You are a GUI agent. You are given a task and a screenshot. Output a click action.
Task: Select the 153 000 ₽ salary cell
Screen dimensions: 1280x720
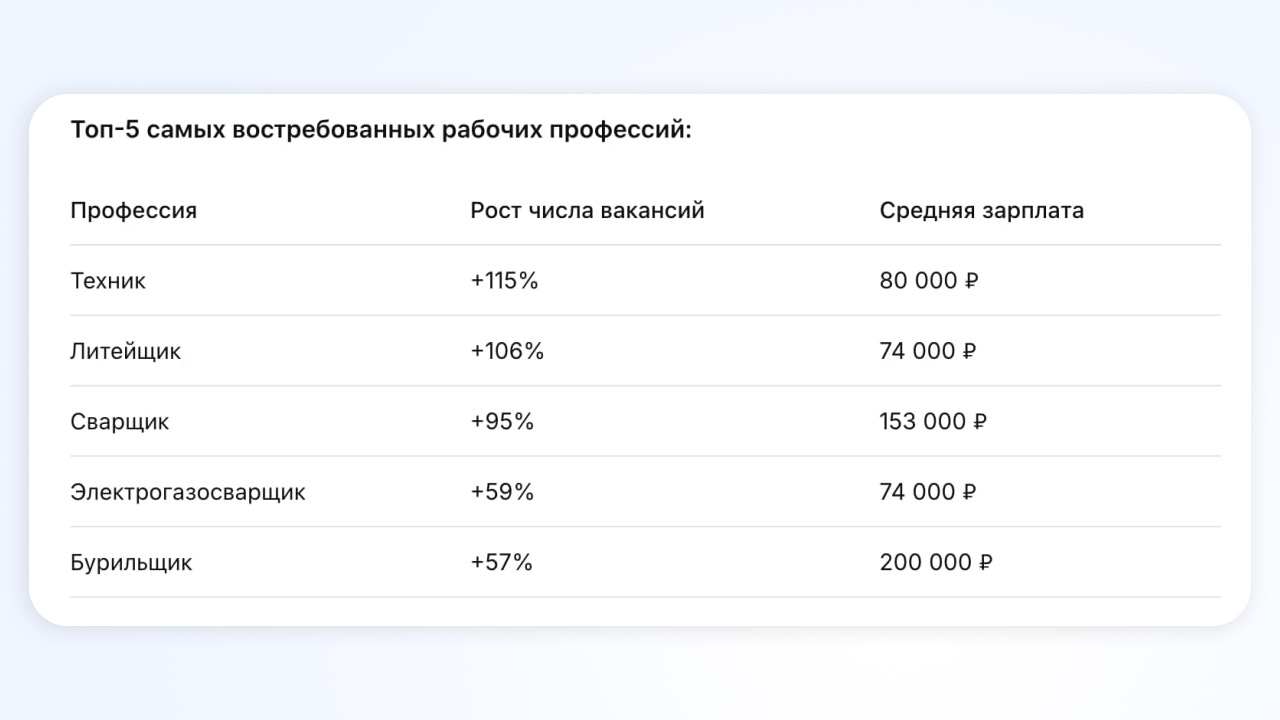tap(933, 422)
